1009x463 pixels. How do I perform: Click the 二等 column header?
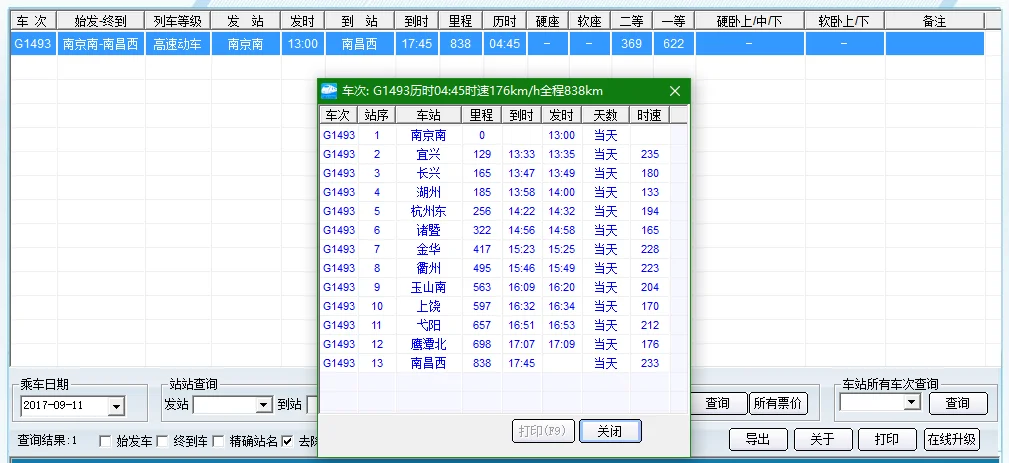pos(632,21)
